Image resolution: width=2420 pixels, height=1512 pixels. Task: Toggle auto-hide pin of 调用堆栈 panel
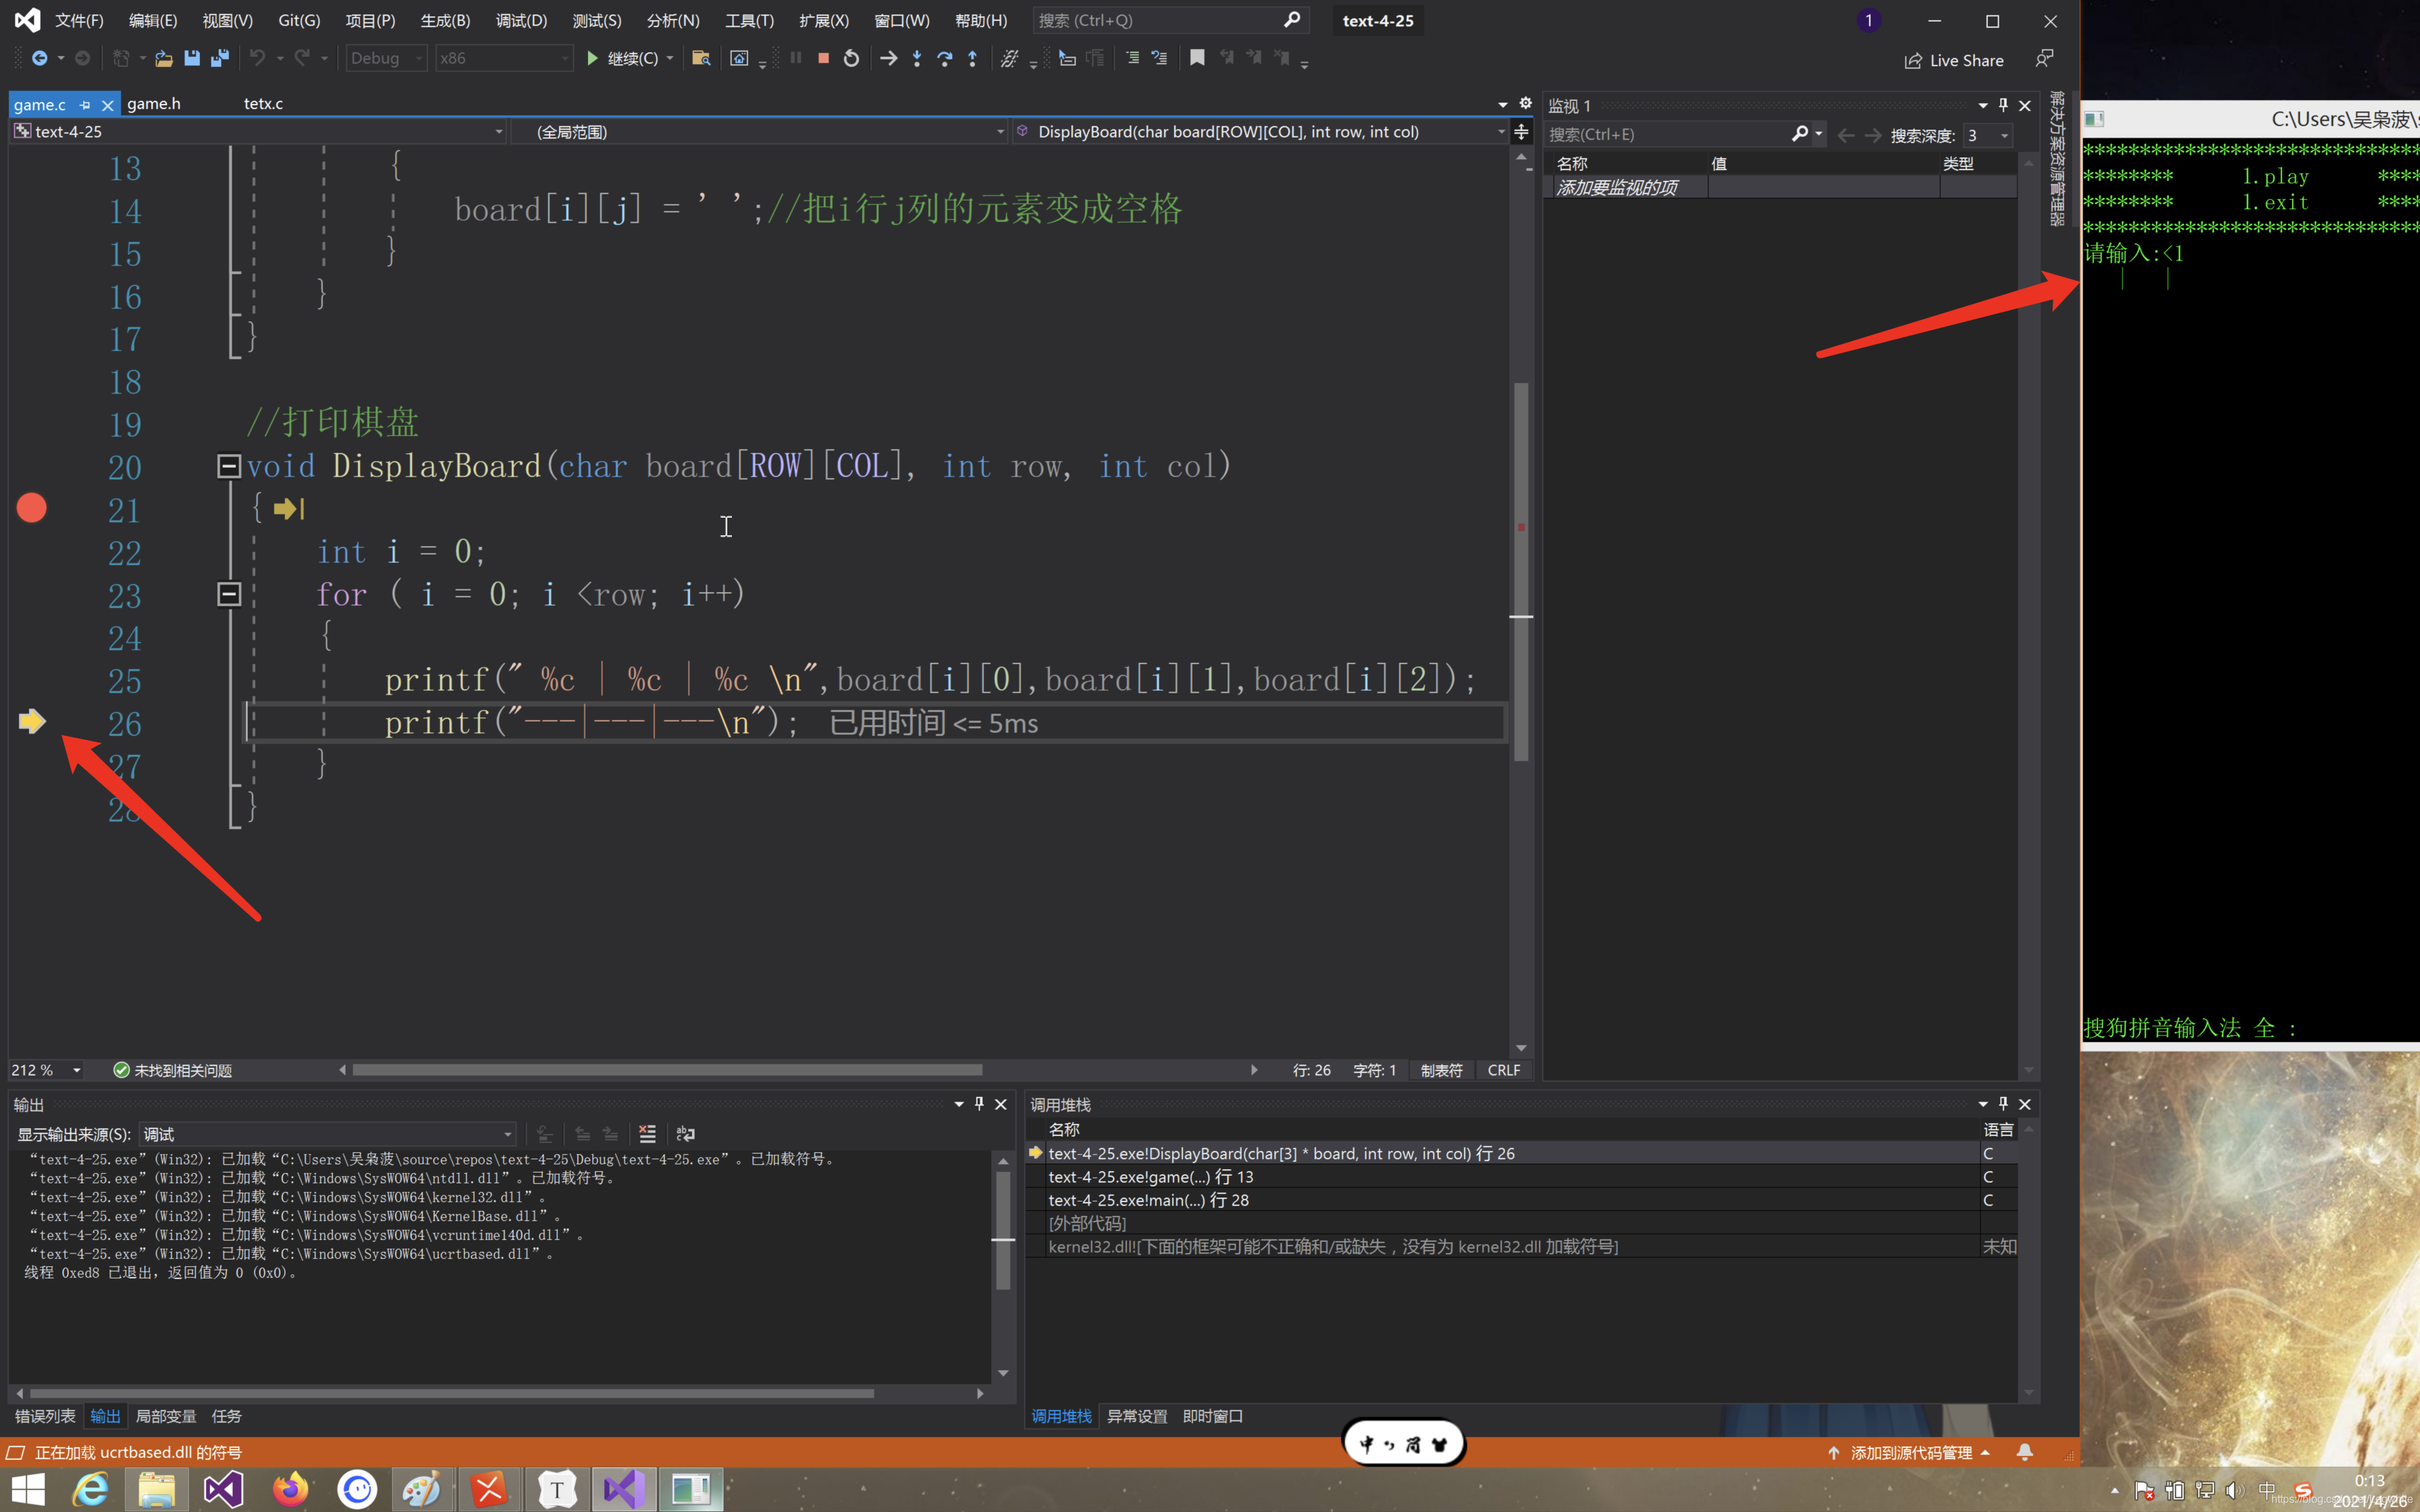pyautogui.click(x=2003, y=1104)
